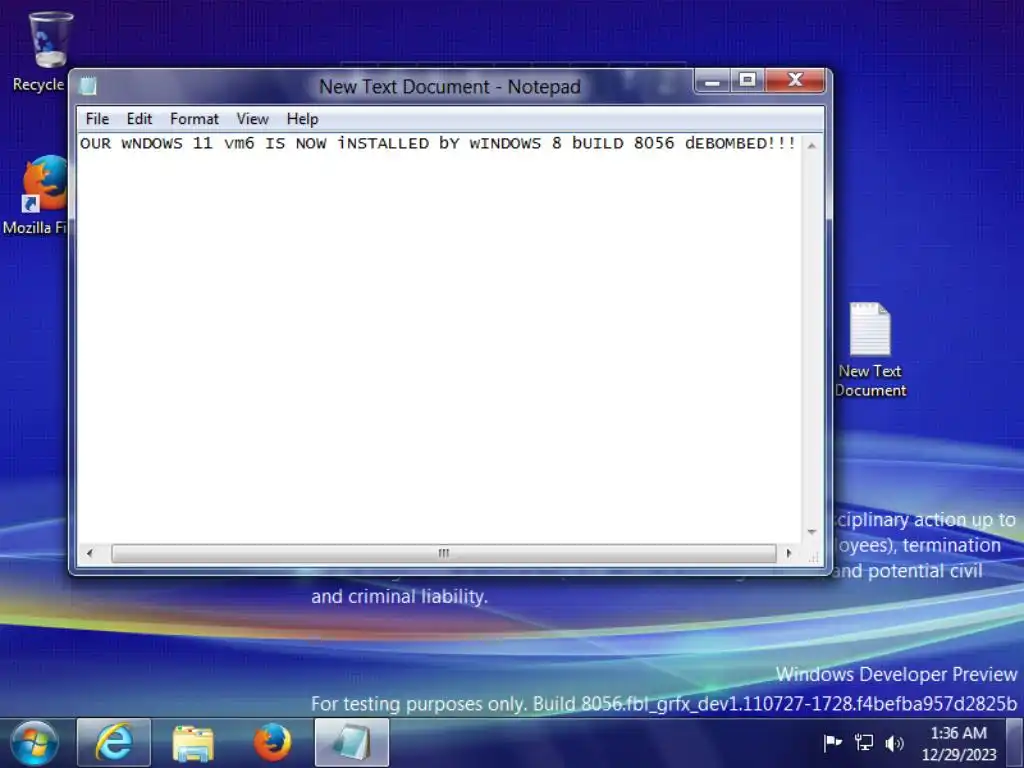Viewport: 1024px width, 768px height.
Task: Click the Notepad taskbar button
Action: [352, 743]
